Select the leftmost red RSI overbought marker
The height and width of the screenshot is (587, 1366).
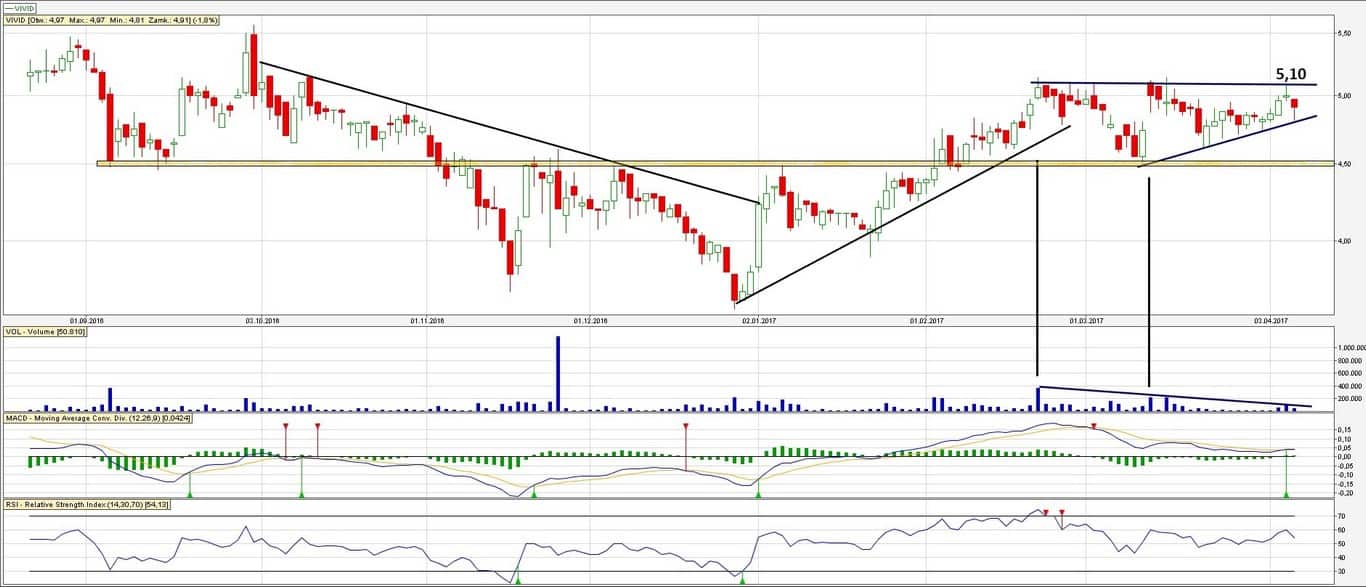pyautogui.click(x=1045, y=513)
